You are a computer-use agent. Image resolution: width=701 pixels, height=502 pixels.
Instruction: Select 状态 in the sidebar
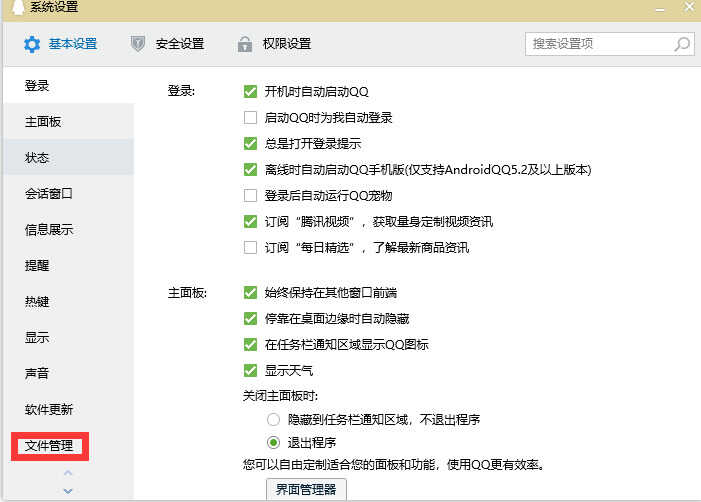(x=68, y=157)
